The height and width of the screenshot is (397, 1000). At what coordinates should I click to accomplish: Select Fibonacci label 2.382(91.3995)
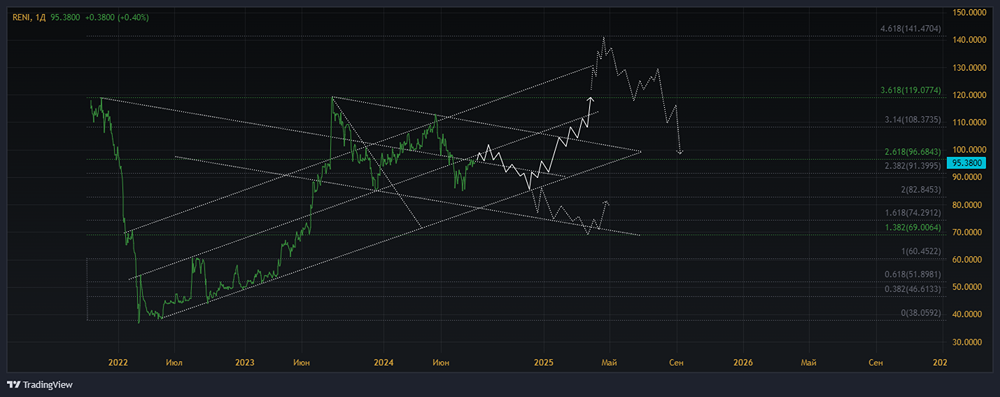913,166
